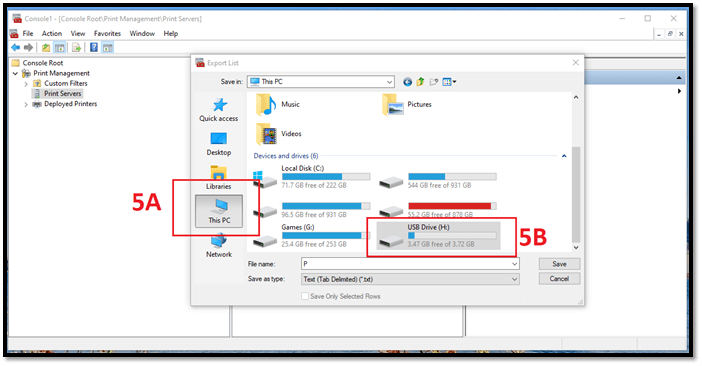The width and height of the screenshot is (702, 366).
Task: Select Local Disk (C:) drive
Action: click(x=312, y=177)
